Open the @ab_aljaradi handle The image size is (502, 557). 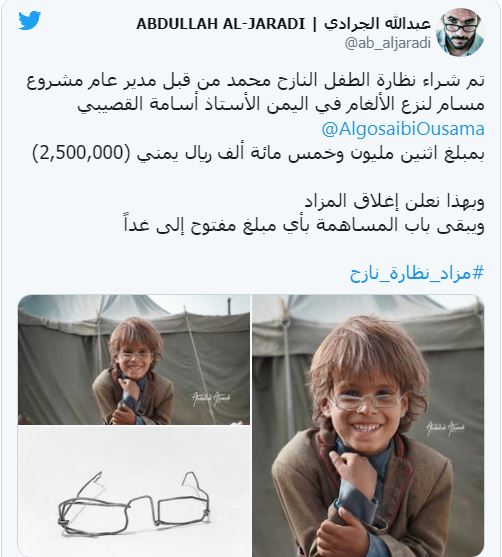click(x=388, y=43)
